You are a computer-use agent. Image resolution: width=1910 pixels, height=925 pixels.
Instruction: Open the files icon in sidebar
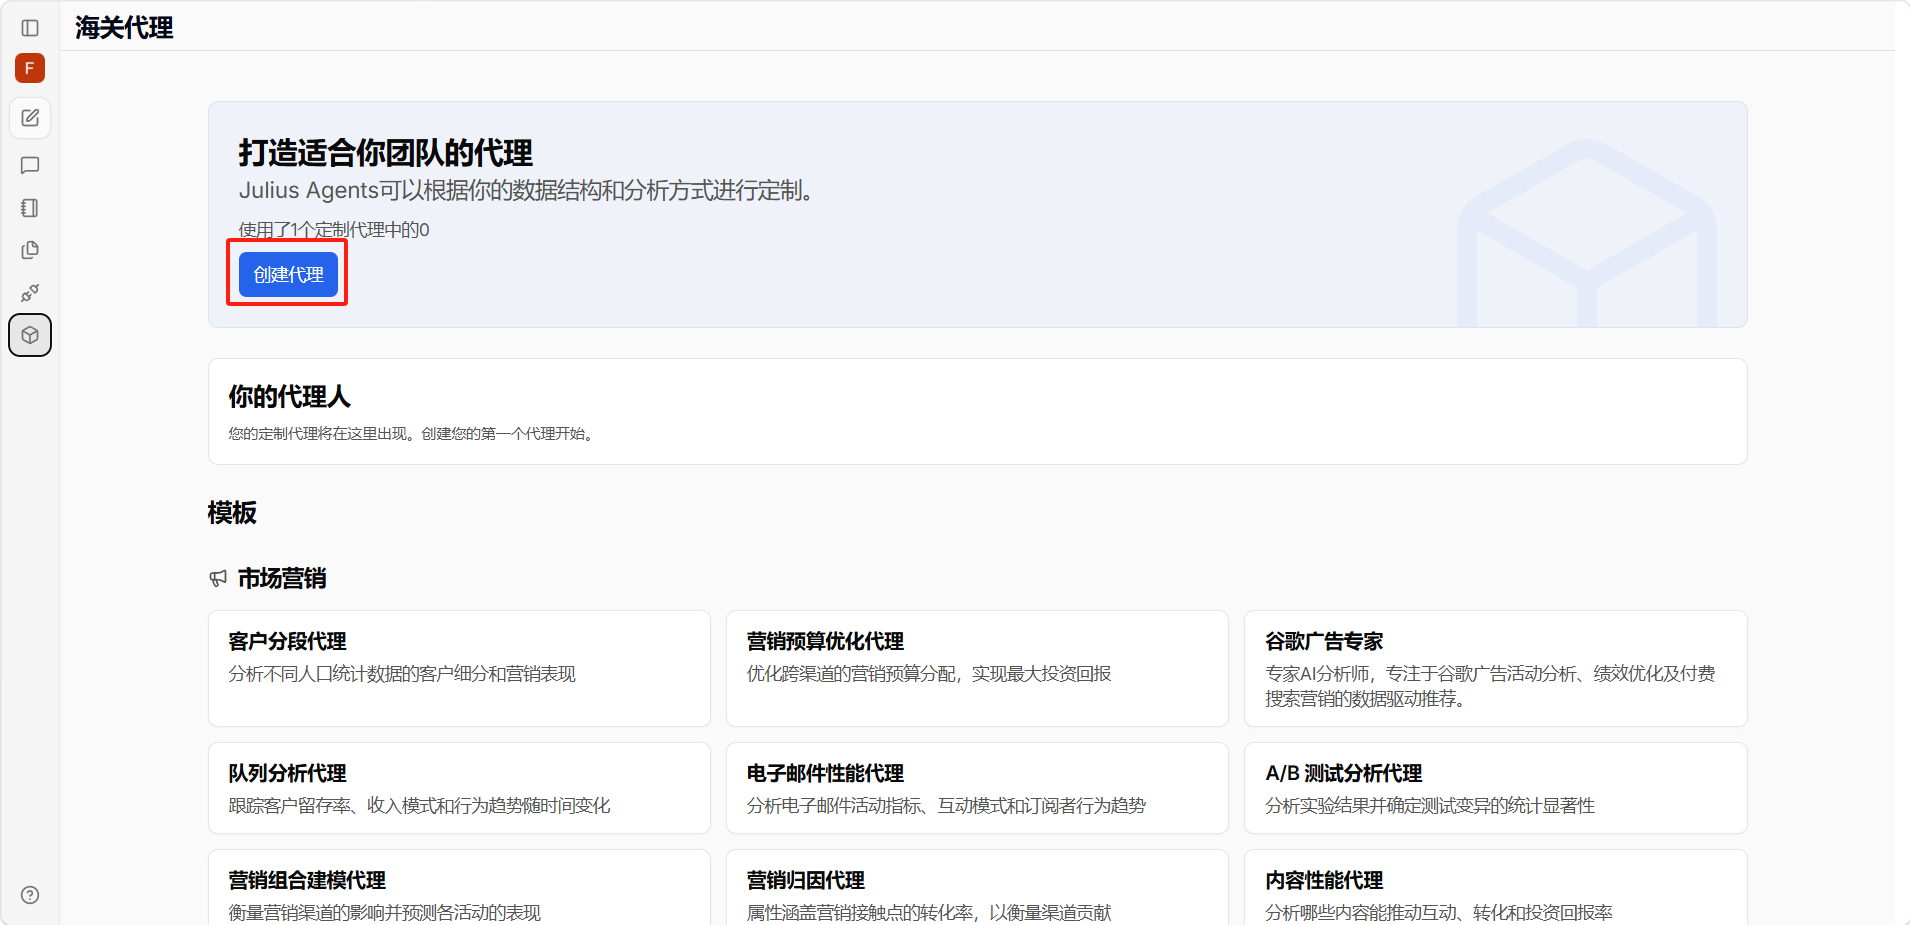click(30, 250)
